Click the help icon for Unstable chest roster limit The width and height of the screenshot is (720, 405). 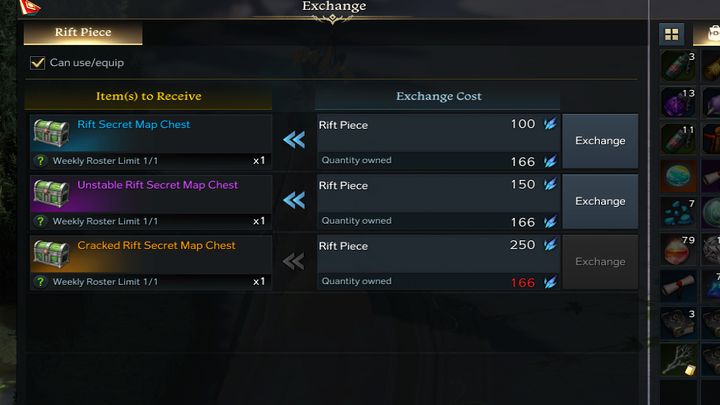tap(40, 221)
